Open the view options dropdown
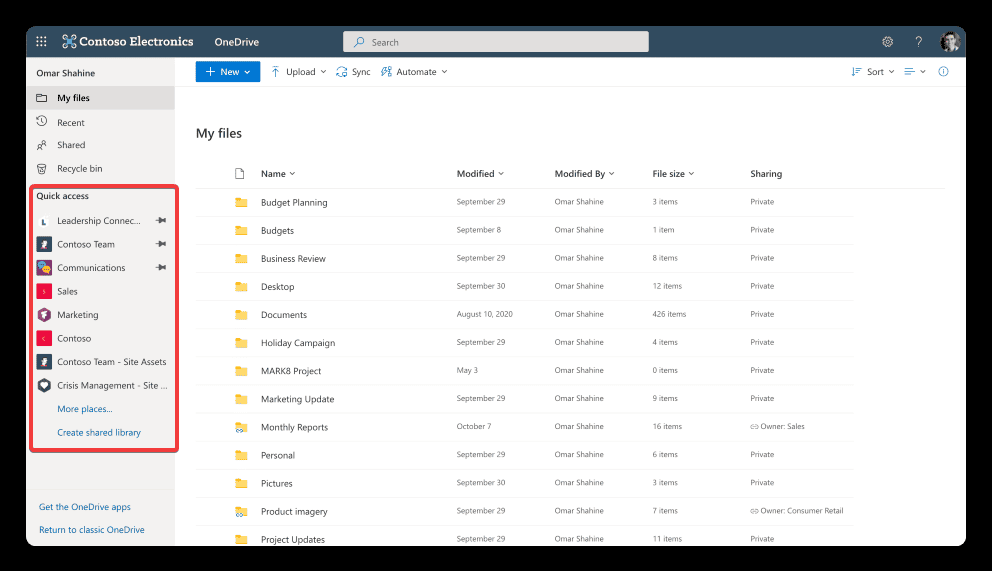The height and width of the screenshot is (571, 992). coord(915,72)
